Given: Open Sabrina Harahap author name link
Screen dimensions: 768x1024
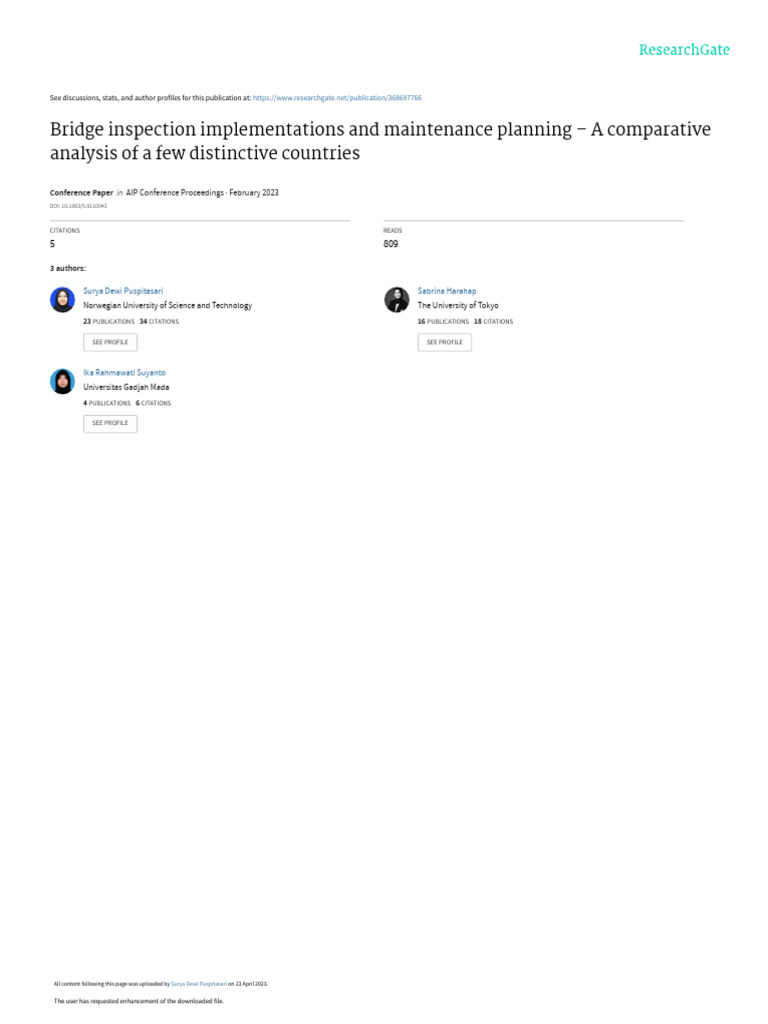Looking at the screenshot, I should [x=447, y=291].
